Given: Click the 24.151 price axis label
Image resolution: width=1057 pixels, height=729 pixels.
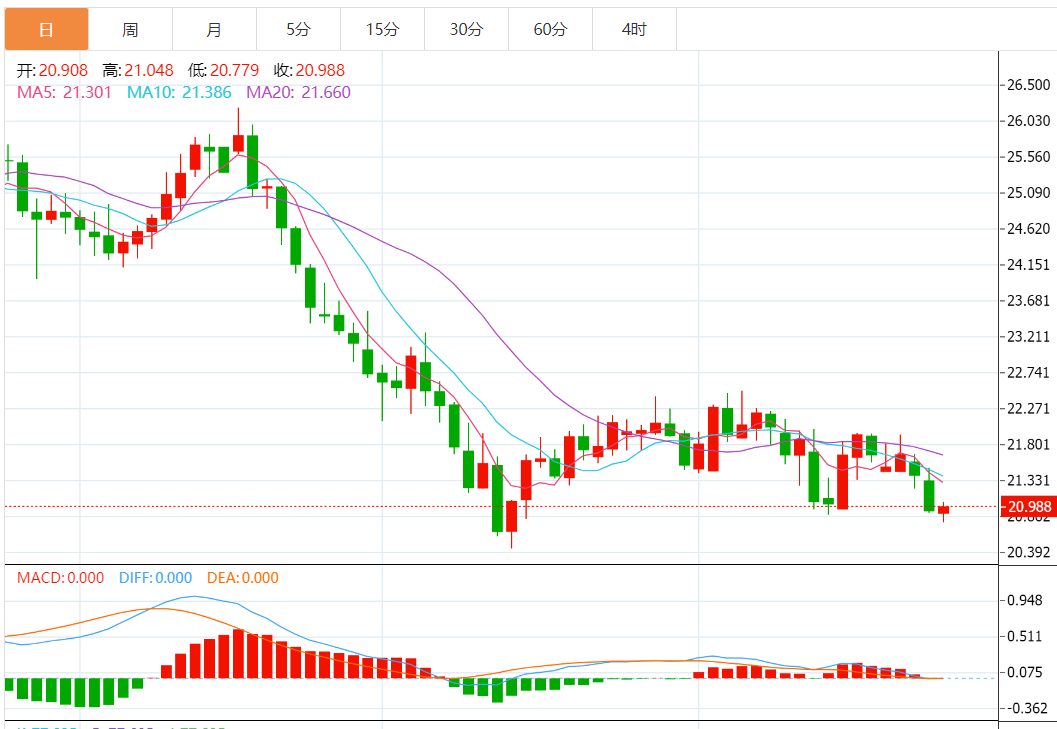Looking at the screenshot, I should click(x=1029, y=265).
